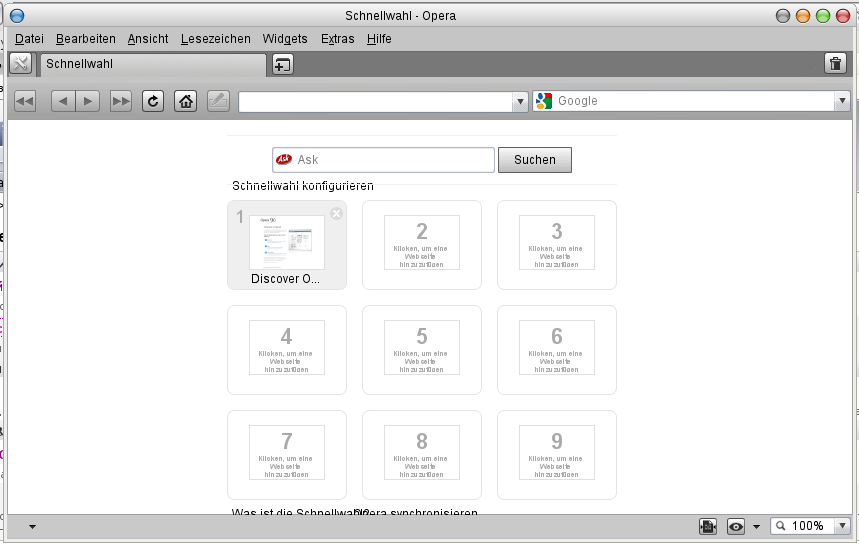Open the Bearbeiten menu
Screen dimensions: 859x548
point(85,39)
